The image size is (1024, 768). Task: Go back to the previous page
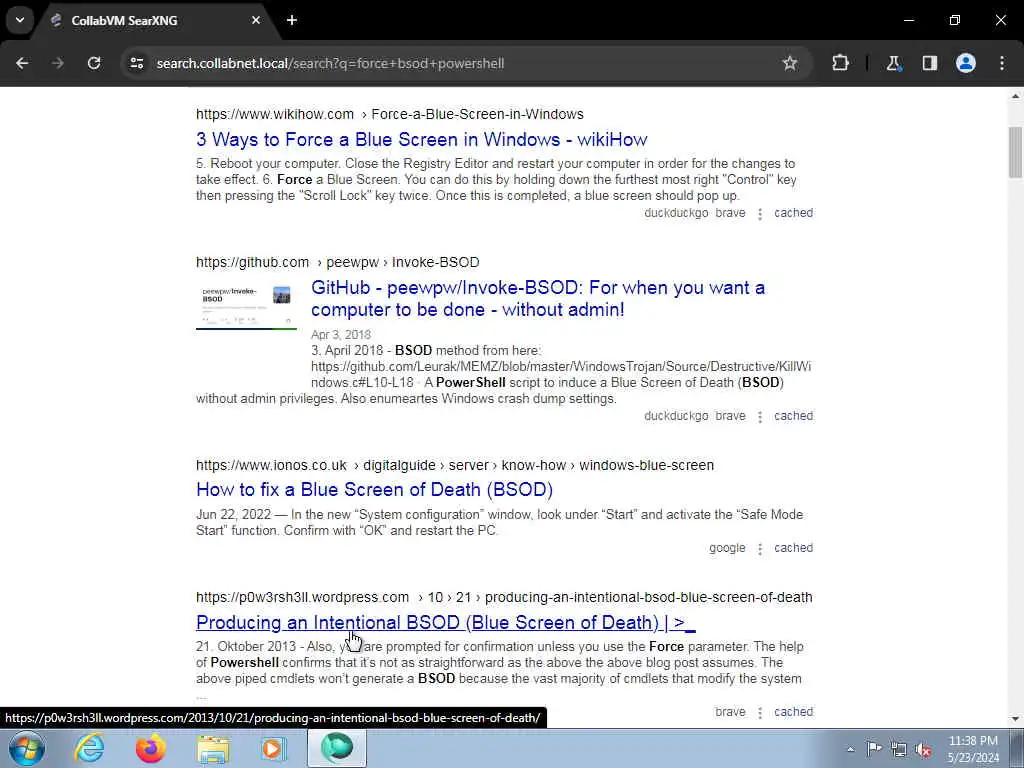click(22, 63)
